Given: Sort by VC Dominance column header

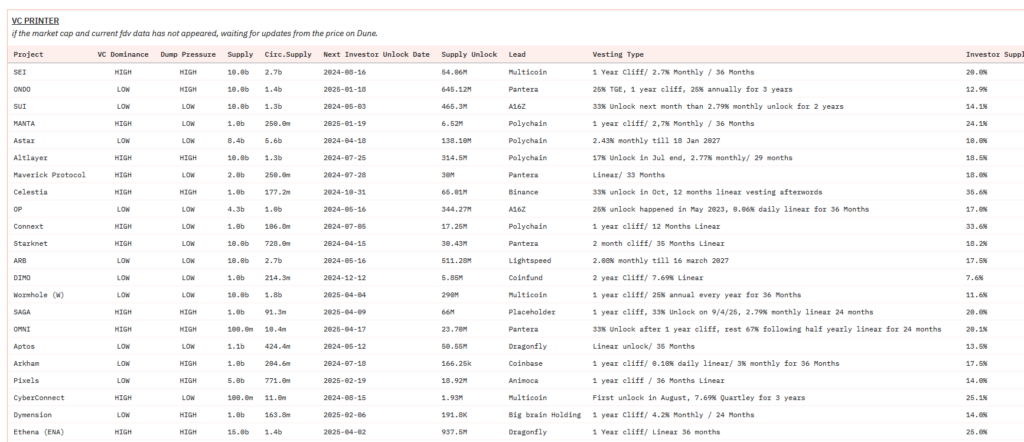Looking at the screenshot, I should pos(123,55).
